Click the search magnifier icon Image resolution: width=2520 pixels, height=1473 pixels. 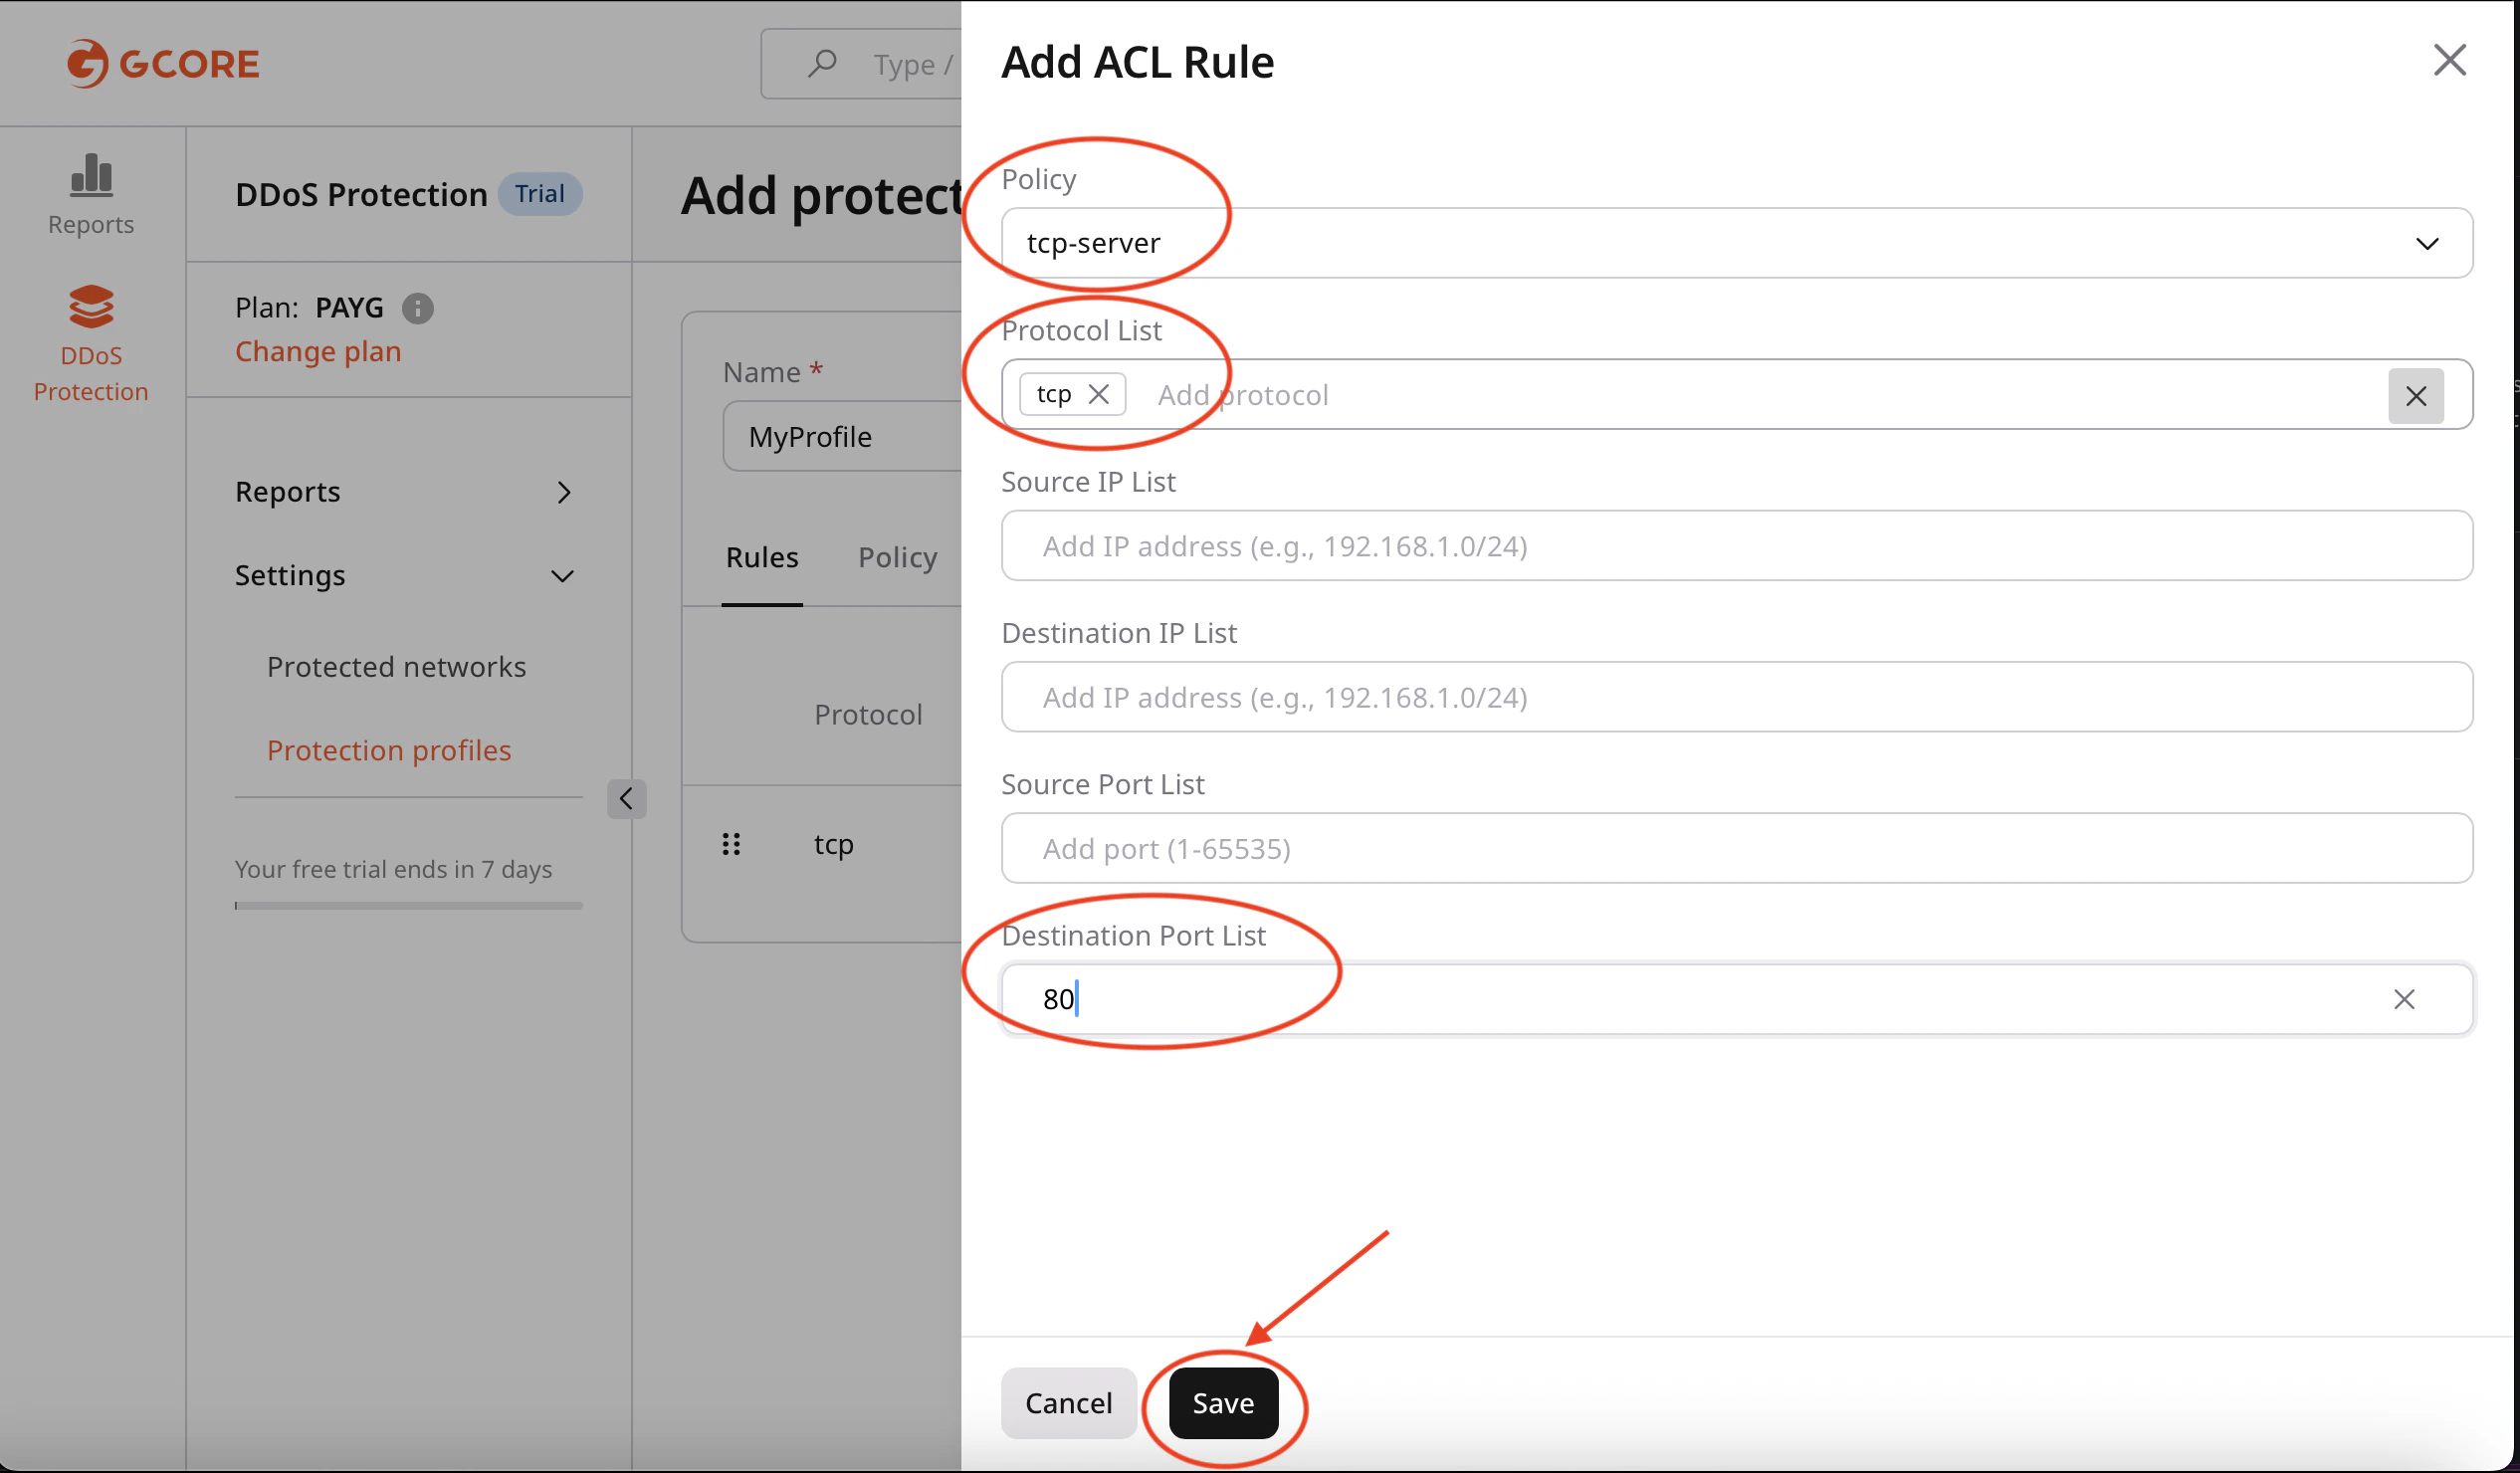click(x=822, y=63)
